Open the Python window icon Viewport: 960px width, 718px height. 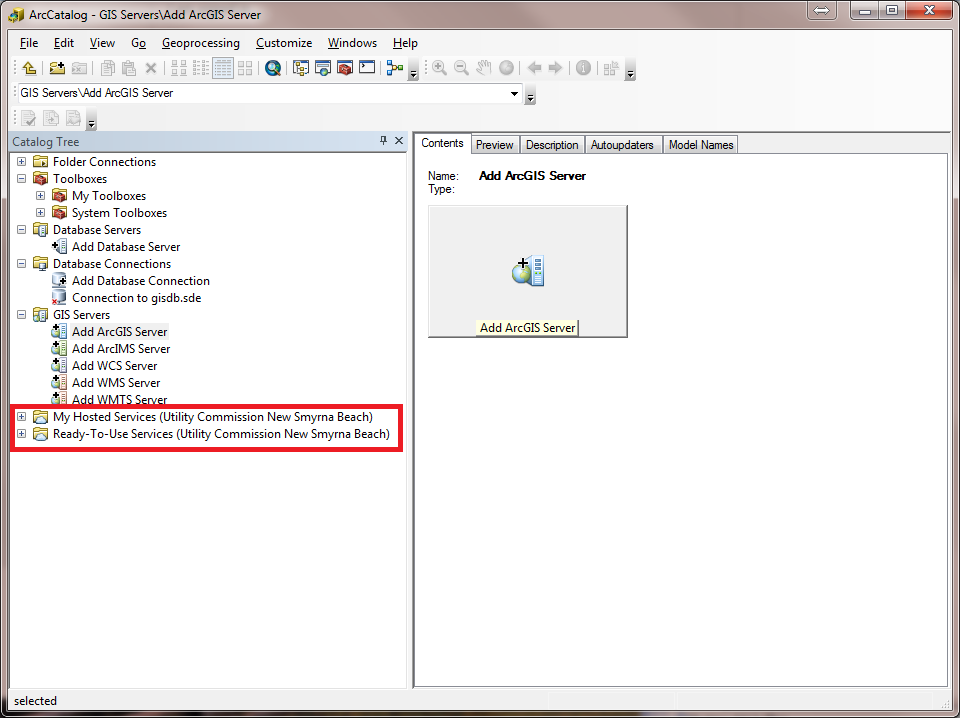coord(367,68)
